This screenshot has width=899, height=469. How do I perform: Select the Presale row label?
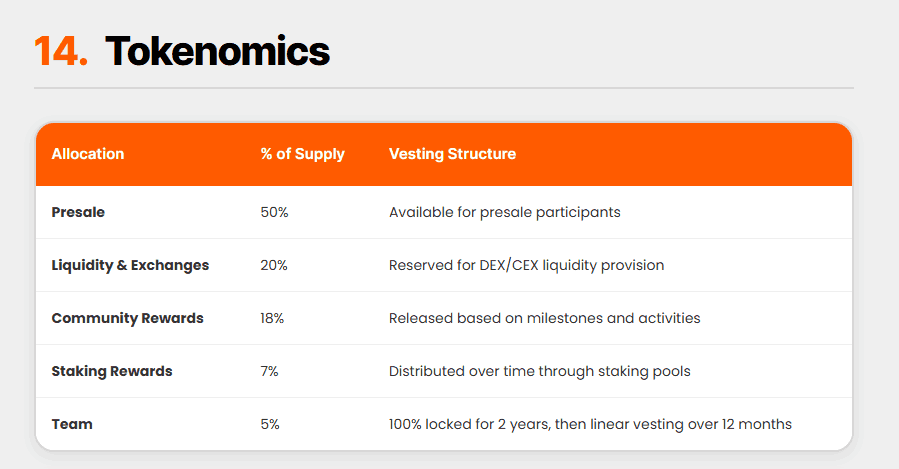(78, 212)
